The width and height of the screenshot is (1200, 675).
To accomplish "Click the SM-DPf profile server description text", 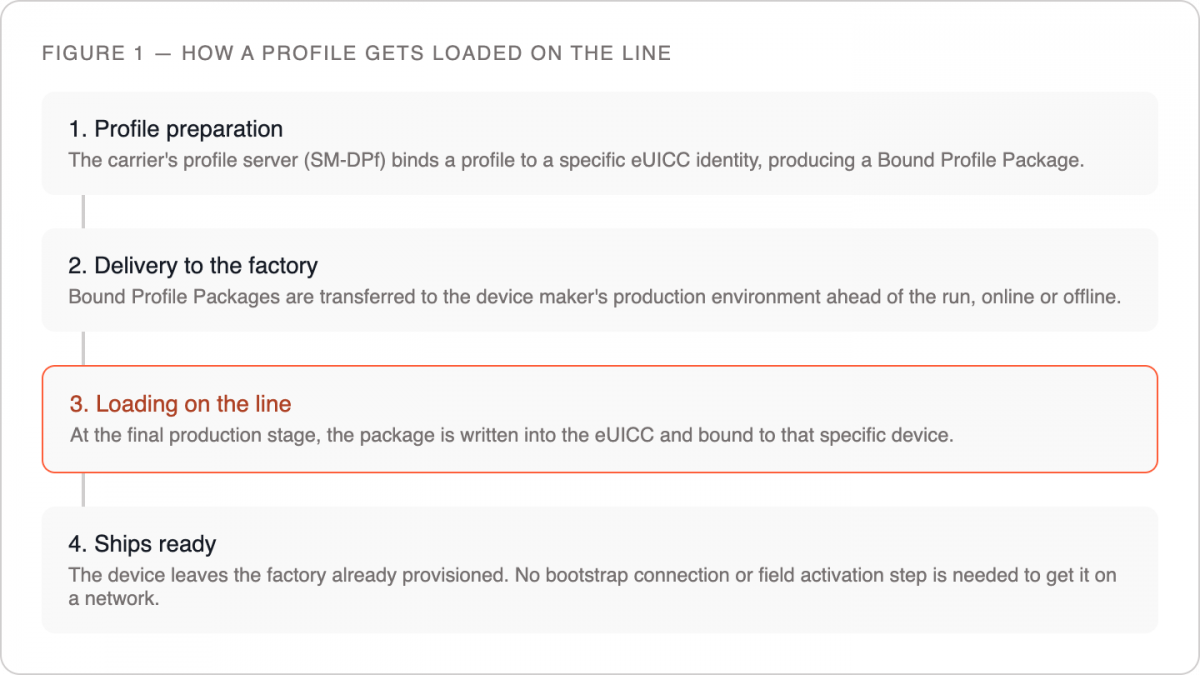I will 576,160.
